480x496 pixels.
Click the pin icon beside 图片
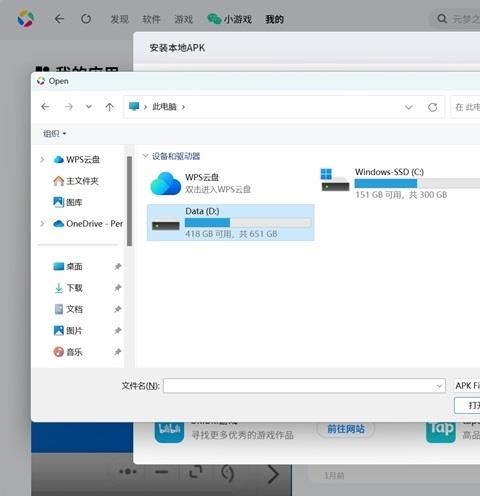(117, 331)
